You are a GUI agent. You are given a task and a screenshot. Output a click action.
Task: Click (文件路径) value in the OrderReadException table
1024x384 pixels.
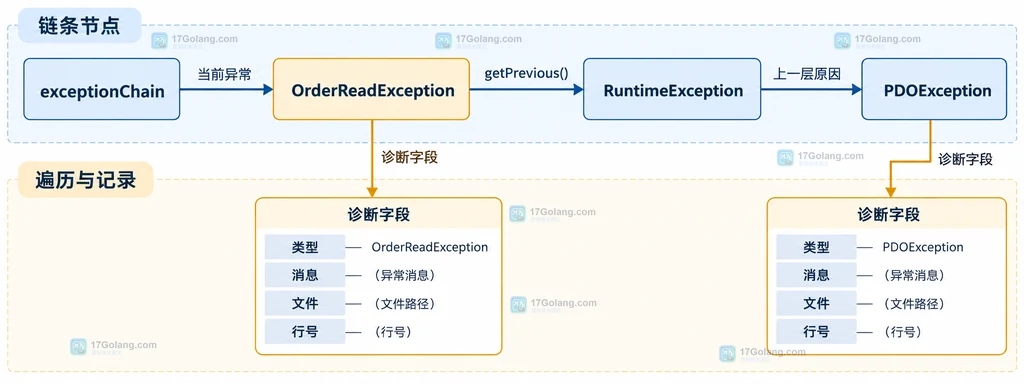pos(405,304)
